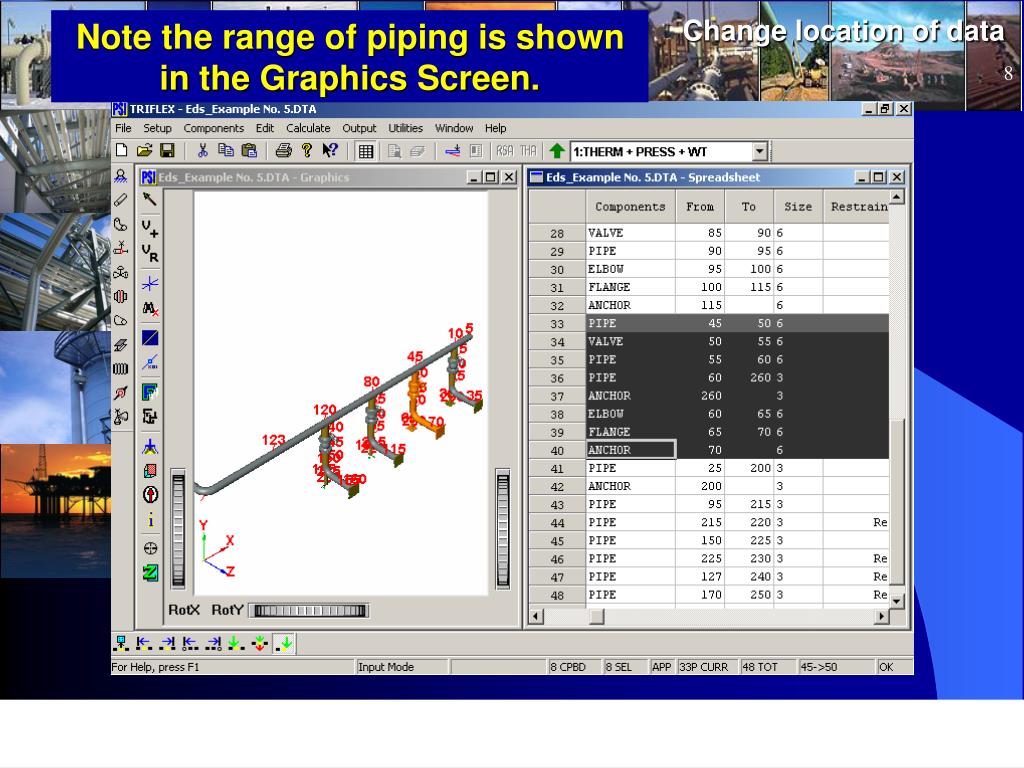Click the blue axes icon
This screenshot has width=1024, height=768.
(150, 283)
